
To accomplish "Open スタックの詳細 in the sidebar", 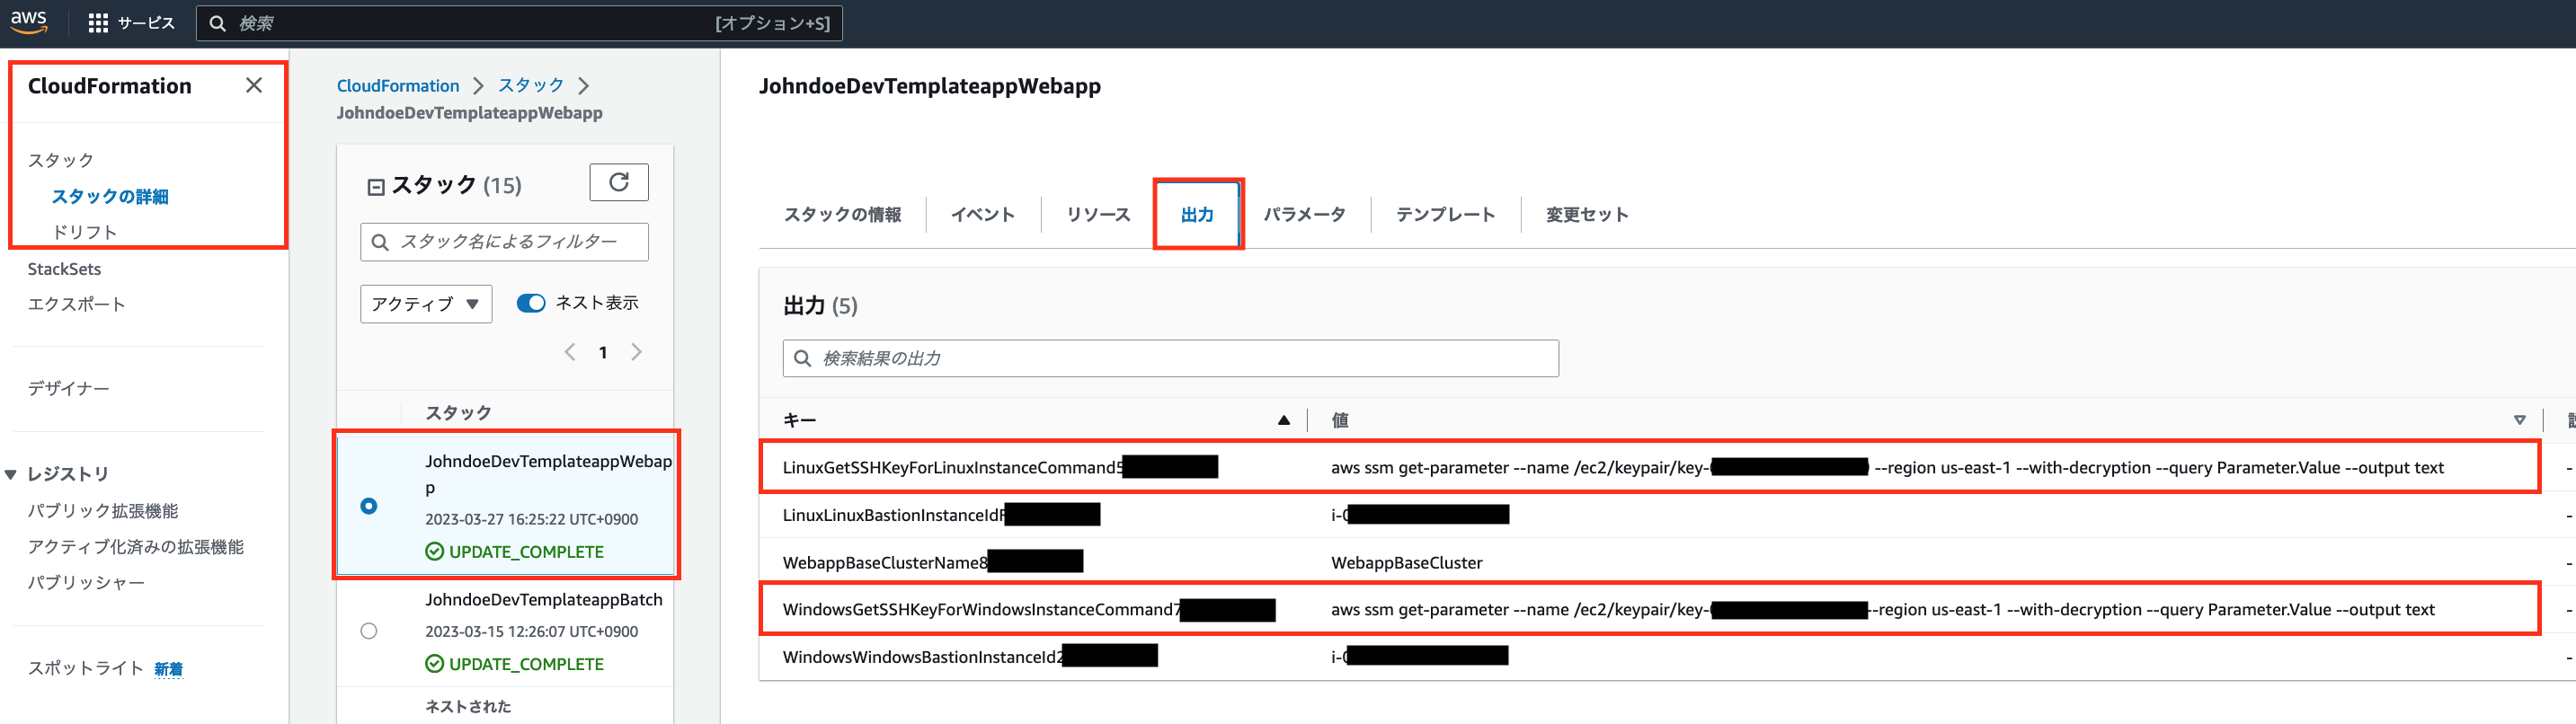I will 110,197.
